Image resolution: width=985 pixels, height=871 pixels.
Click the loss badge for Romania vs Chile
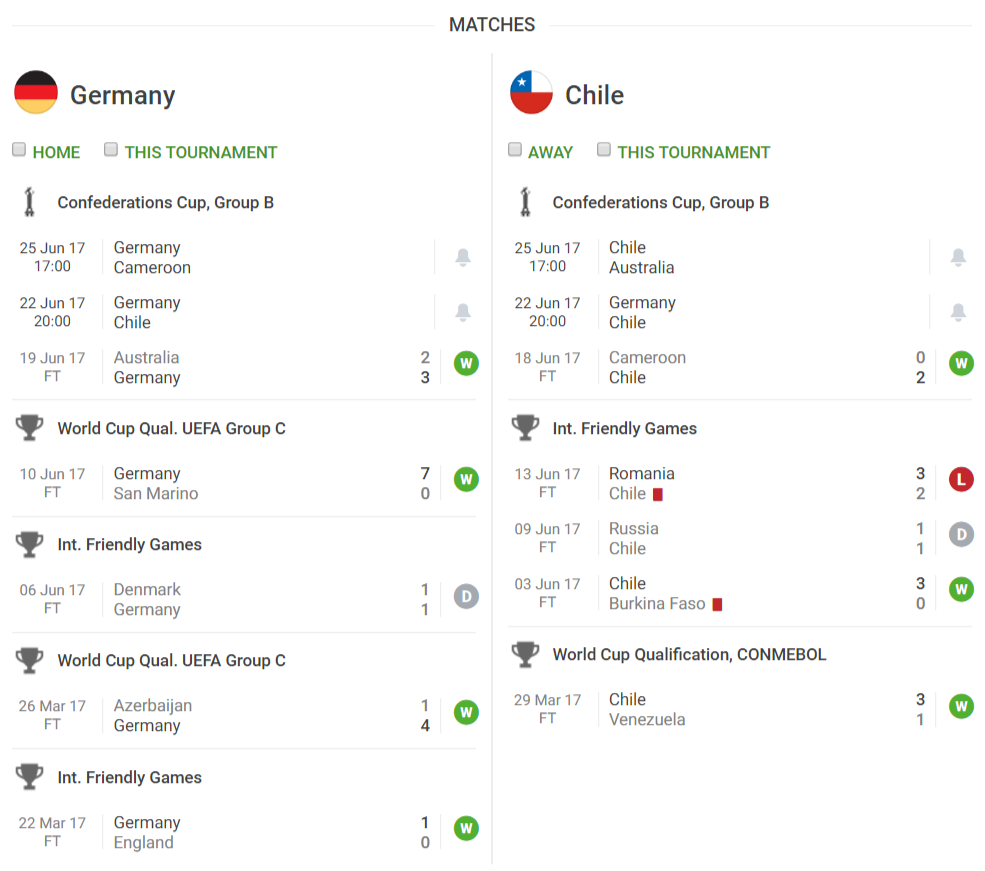tap(961, 480)
